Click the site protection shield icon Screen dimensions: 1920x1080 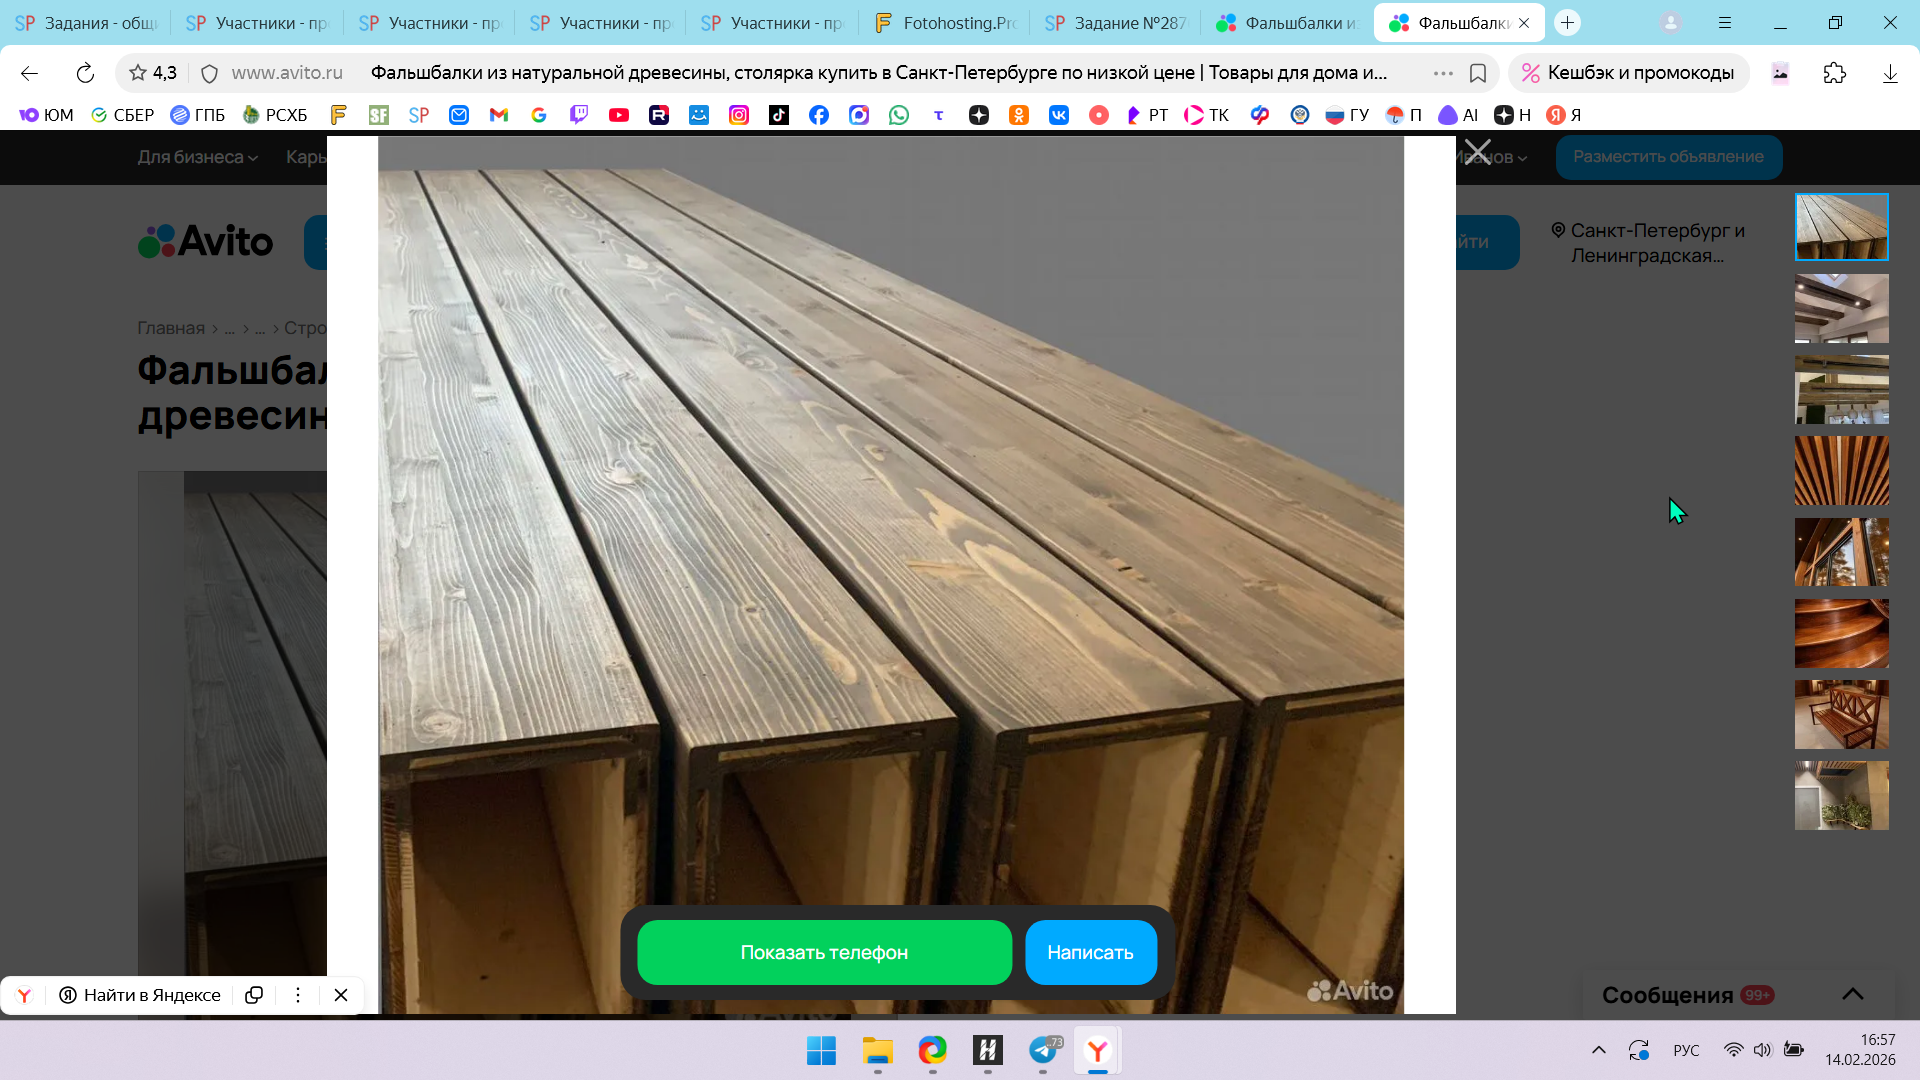click(209, 73)
